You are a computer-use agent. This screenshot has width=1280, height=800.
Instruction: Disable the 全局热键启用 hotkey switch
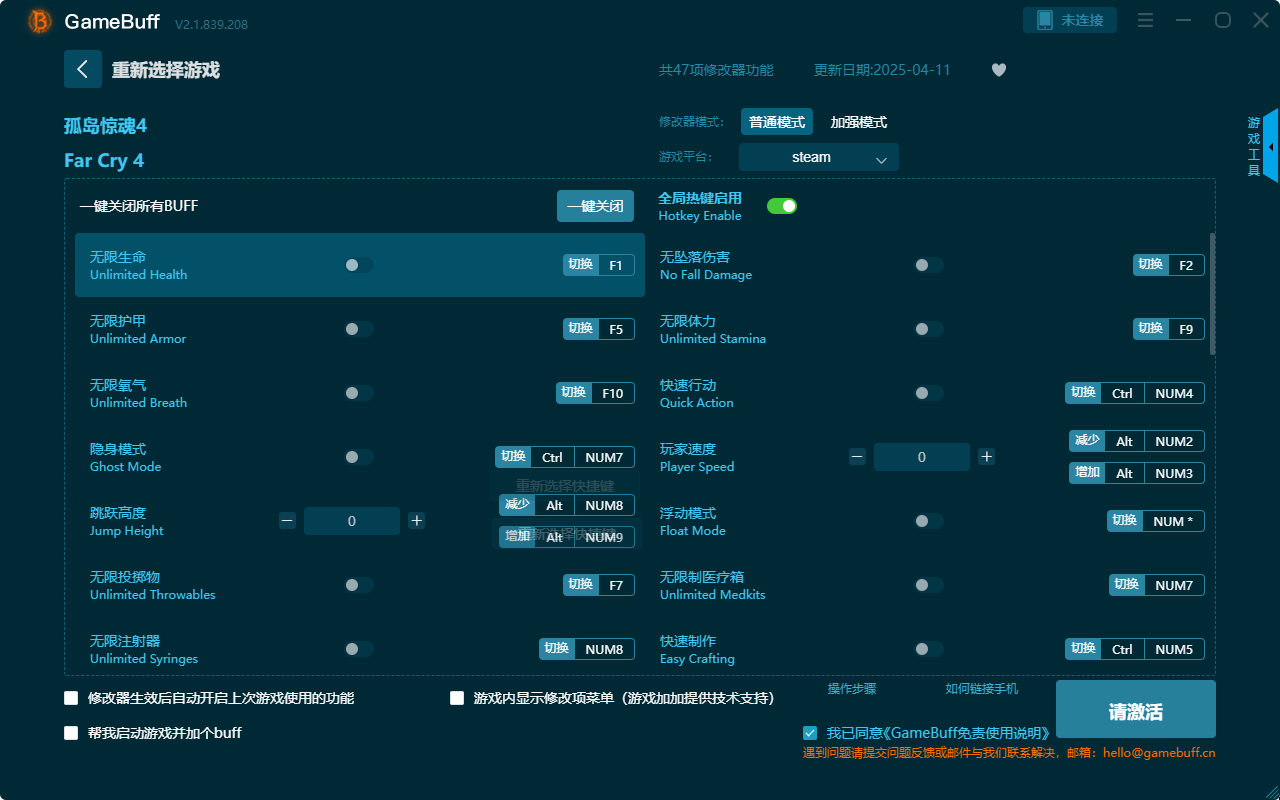781,205
